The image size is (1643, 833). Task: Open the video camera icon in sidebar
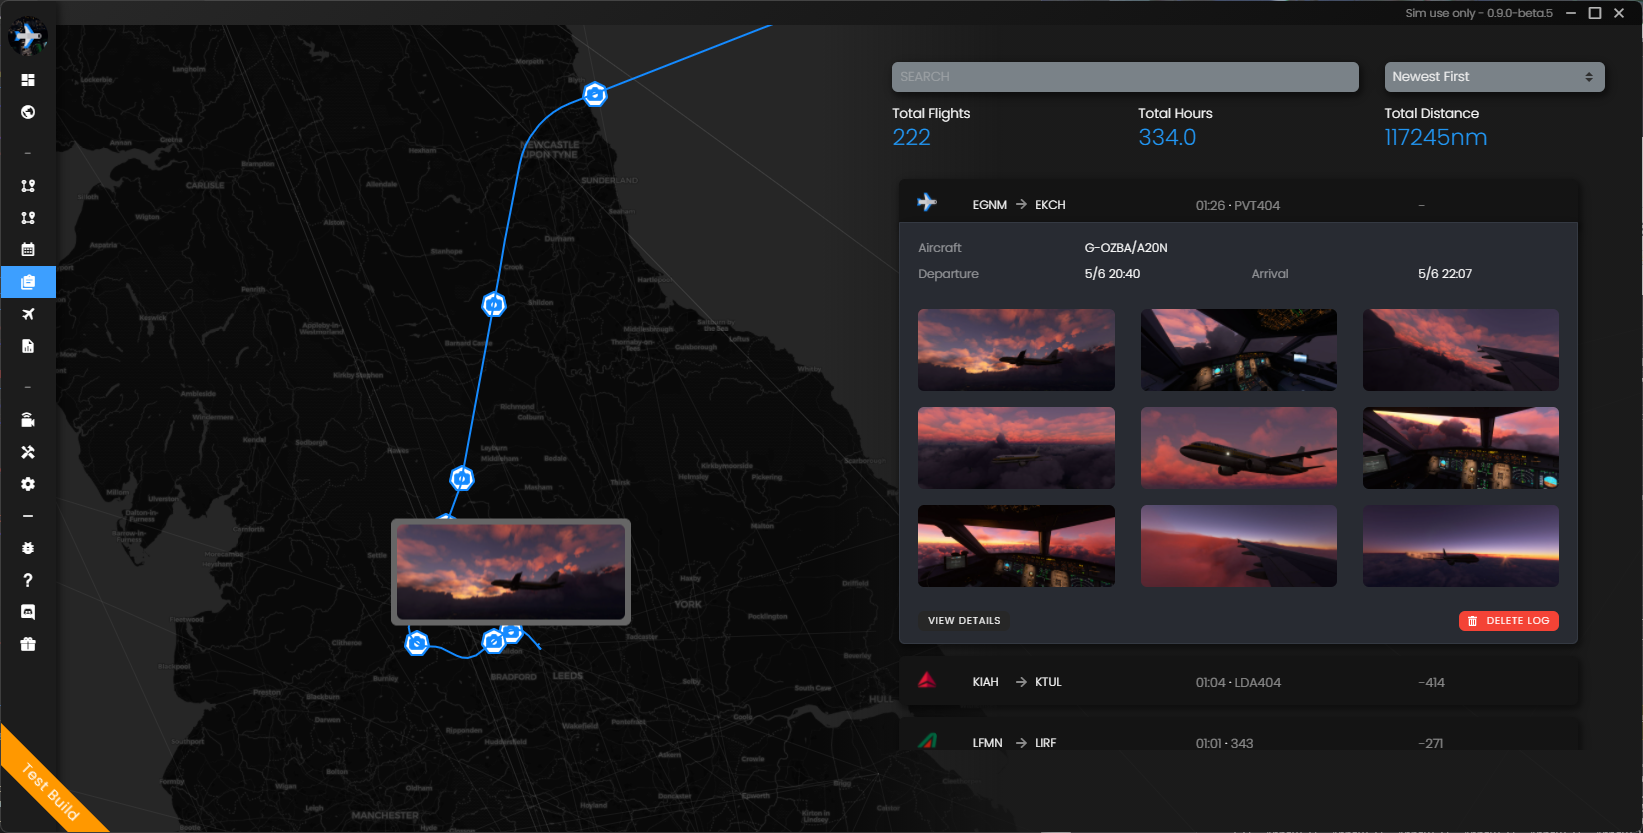(x=28, y=420)
